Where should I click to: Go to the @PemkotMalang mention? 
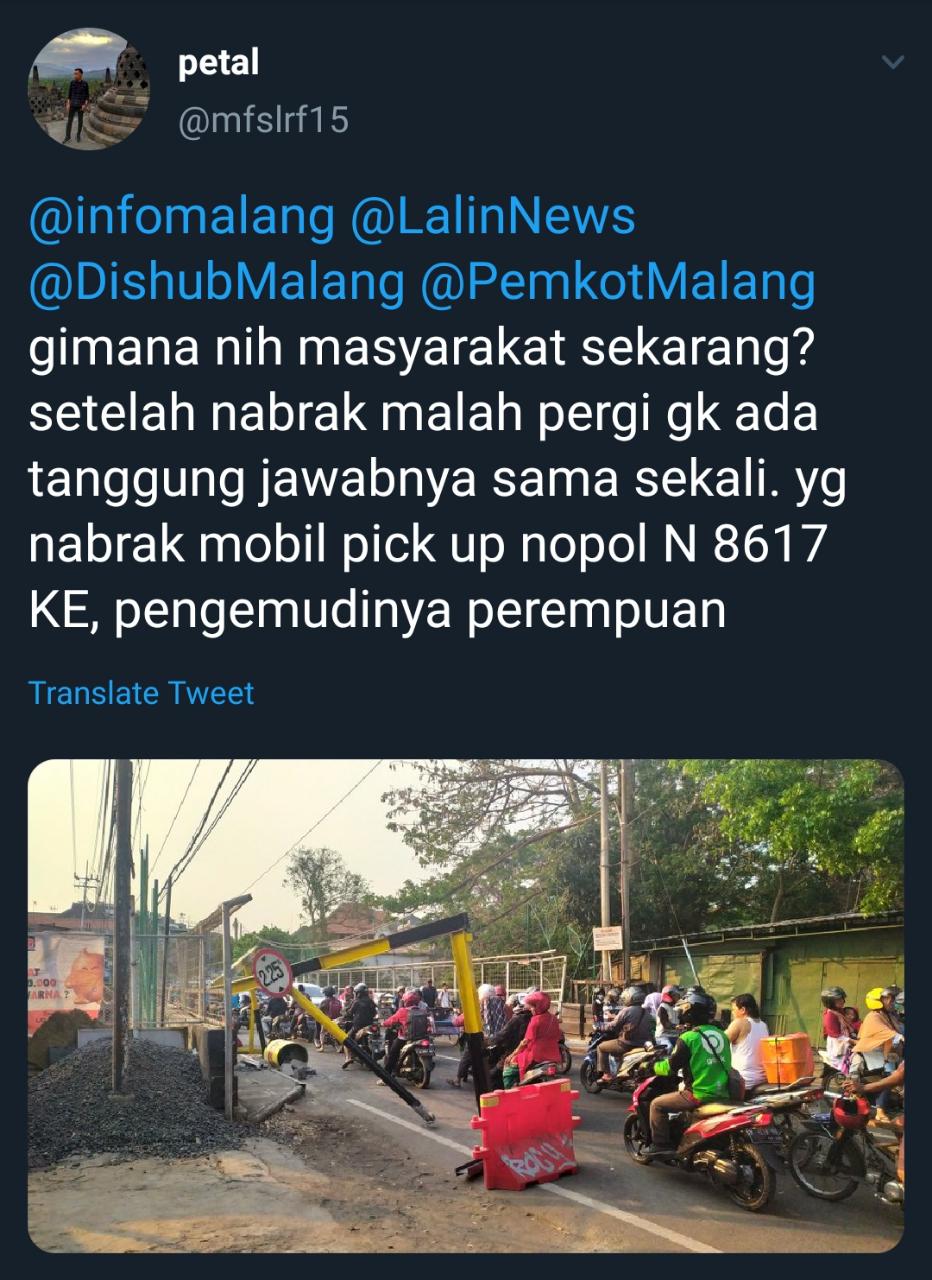(618, 283)
